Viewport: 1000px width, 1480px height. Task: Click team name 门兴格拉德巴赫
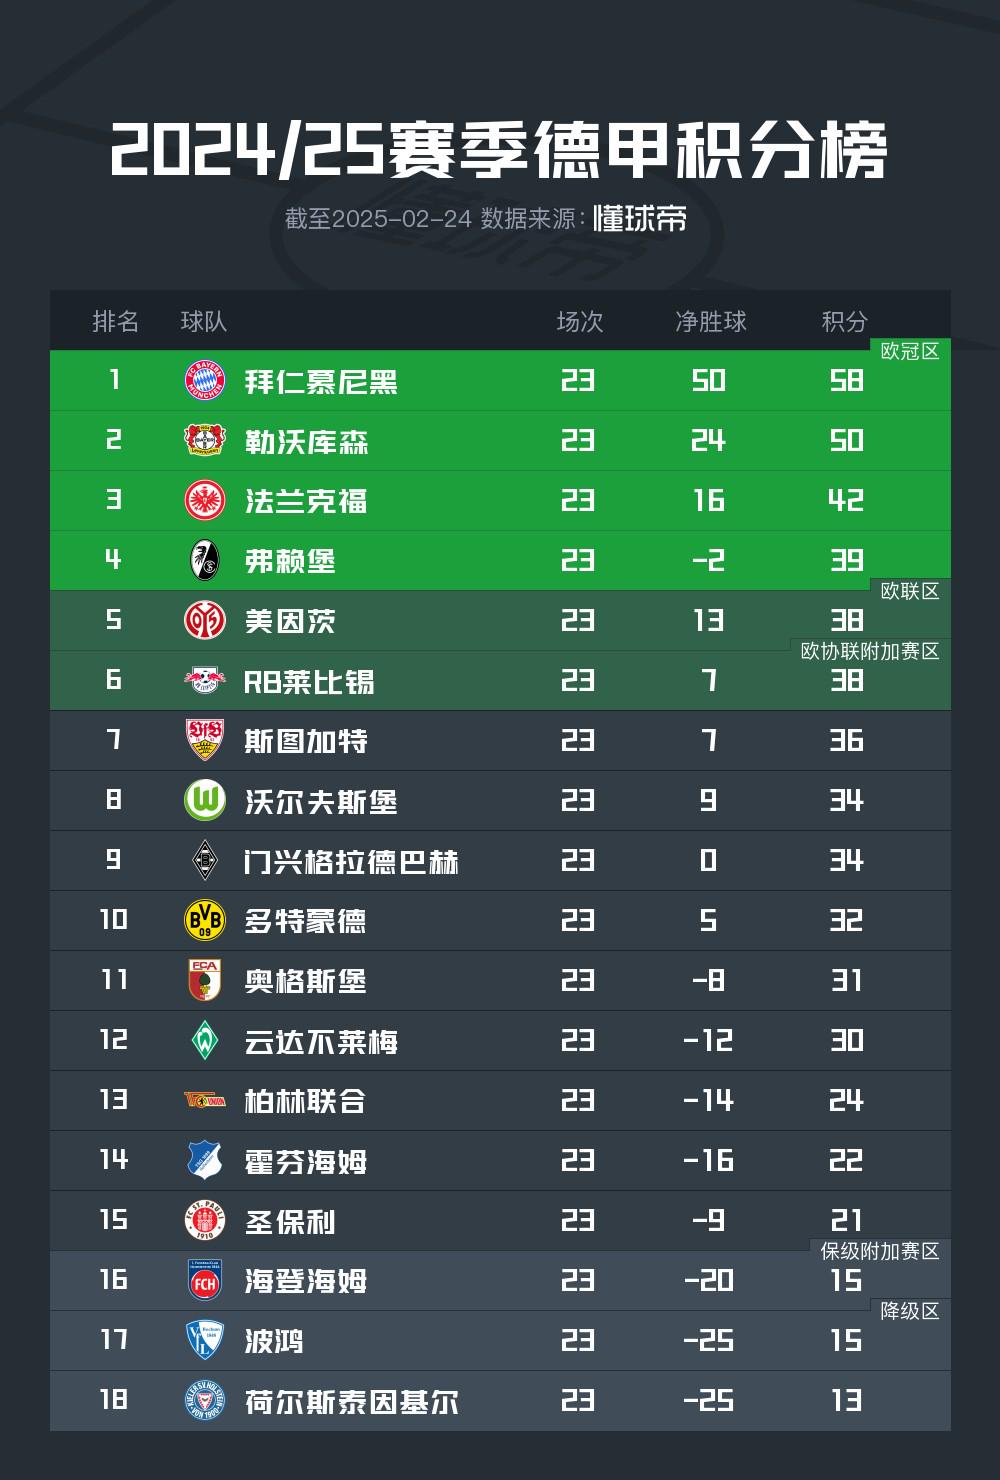(351, 862)
